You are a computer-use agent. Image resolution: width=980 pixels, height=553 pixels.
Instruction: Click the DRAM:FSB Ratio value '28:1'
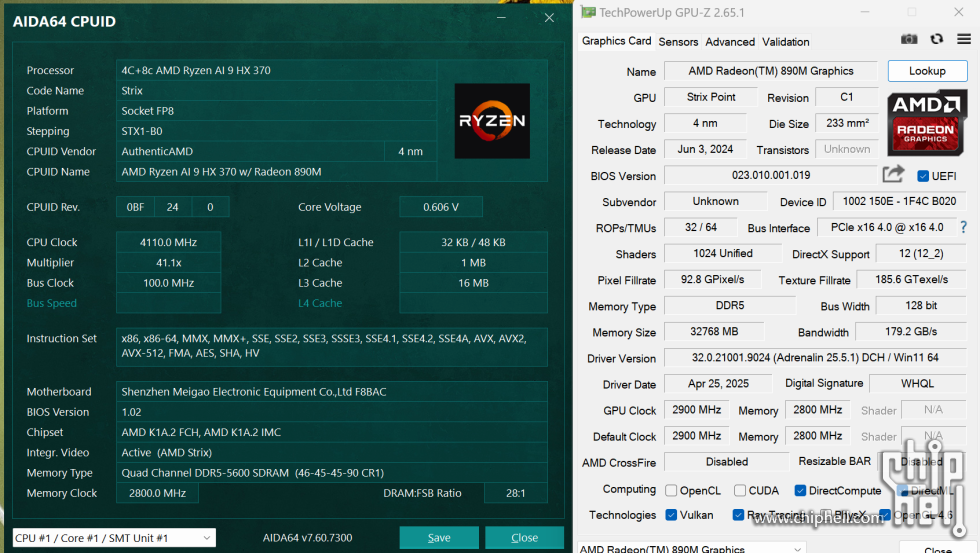516,493
